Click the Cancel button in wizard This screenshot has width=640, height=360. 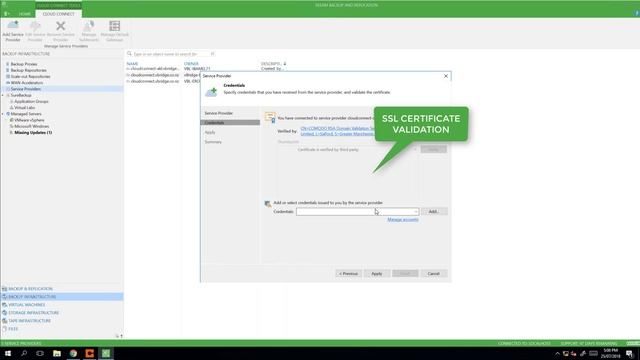433,273
